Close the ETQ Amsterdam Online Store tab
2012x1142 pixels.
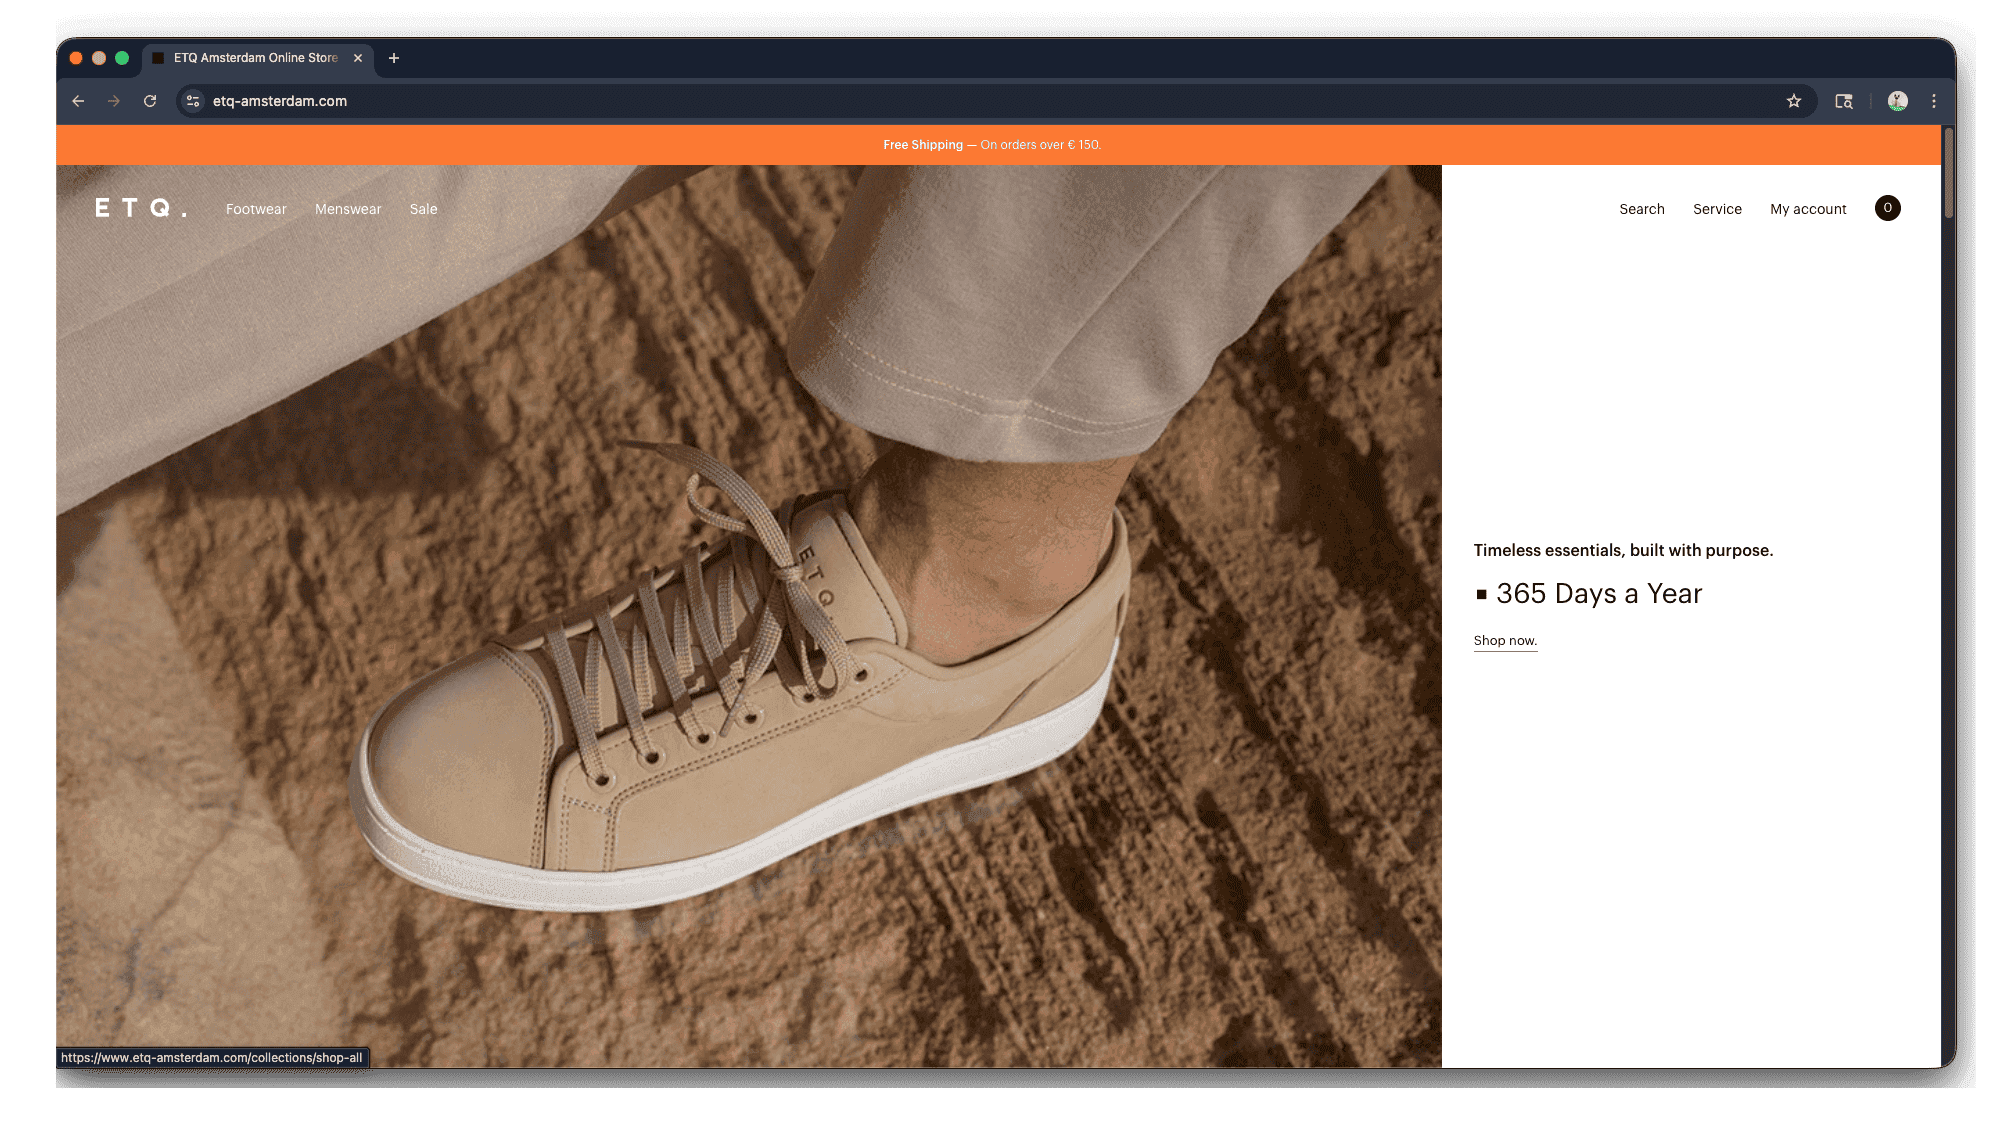358,58
